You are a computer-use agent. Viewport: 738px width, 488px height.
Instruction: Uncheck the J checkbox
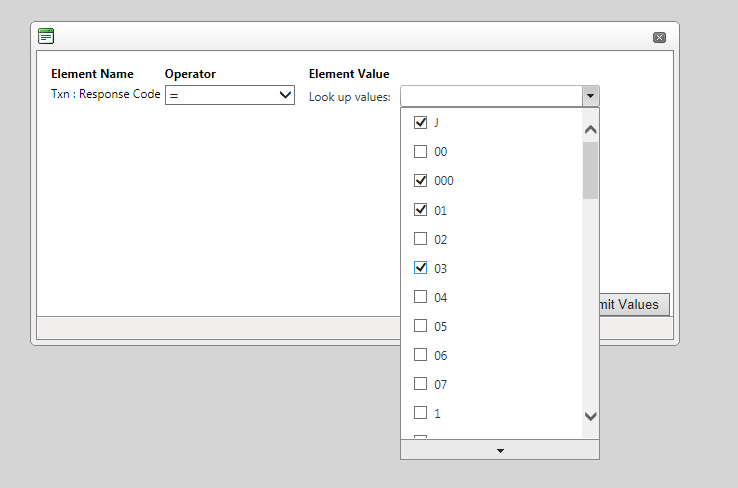(420, 122)
